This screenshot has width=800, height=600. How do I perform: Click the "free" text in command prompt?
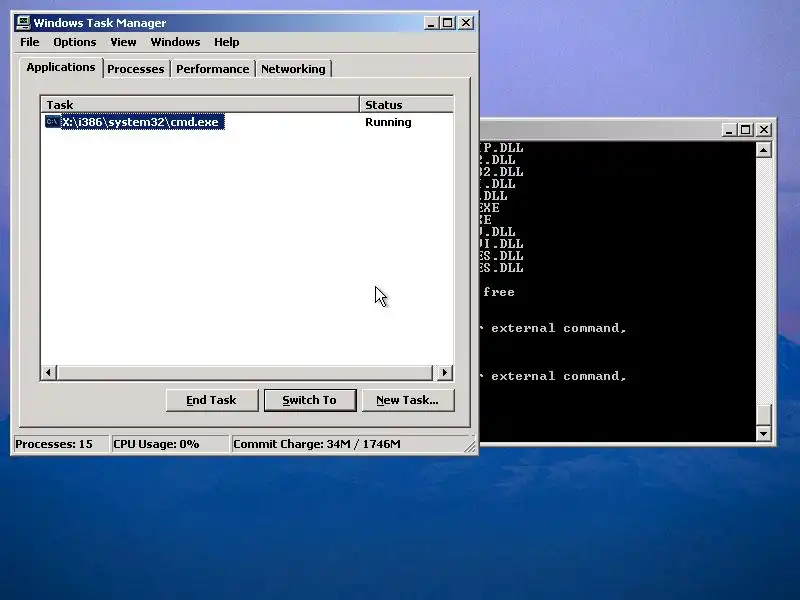click(498, 292)
